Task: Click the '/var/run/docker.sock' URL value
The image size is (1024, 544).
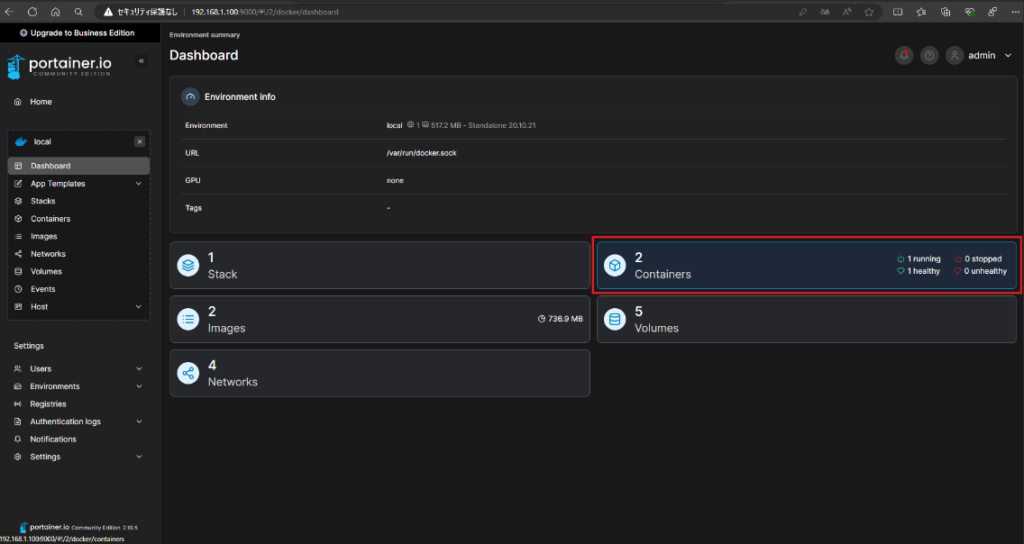Action: point(421,153)
